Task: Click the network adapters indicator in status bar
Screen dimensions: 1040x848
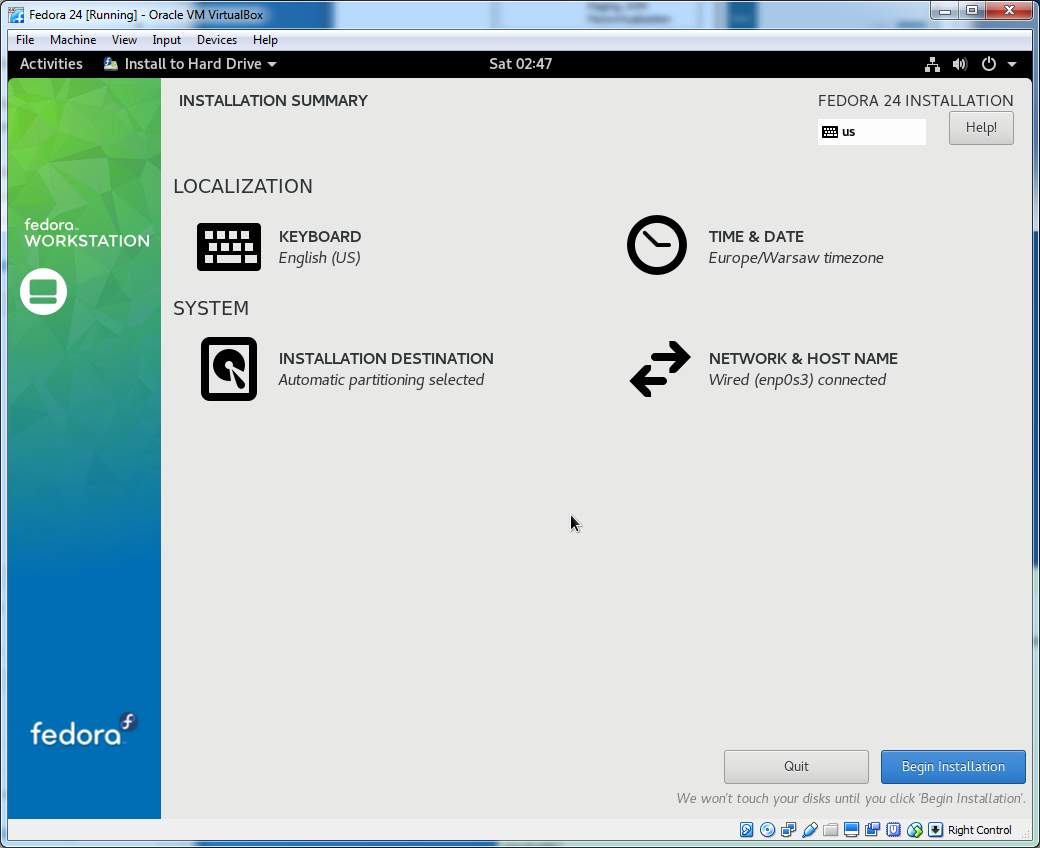Action: pyautogui.click(x=789, y=830)
